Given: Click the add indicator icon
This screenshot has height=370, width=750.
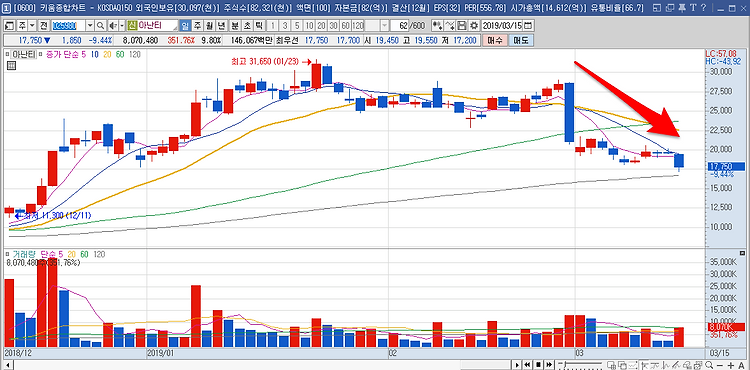Looking at the screenshot, I should [437, 25].
